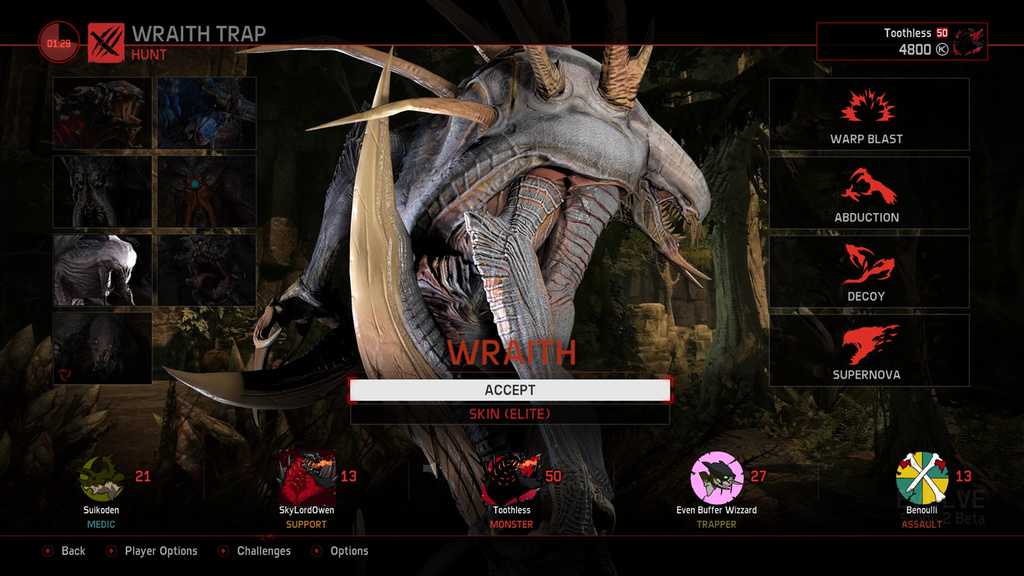Click the Decoy label
This screenshot has width=1024, height=576.
coord(866,296)
